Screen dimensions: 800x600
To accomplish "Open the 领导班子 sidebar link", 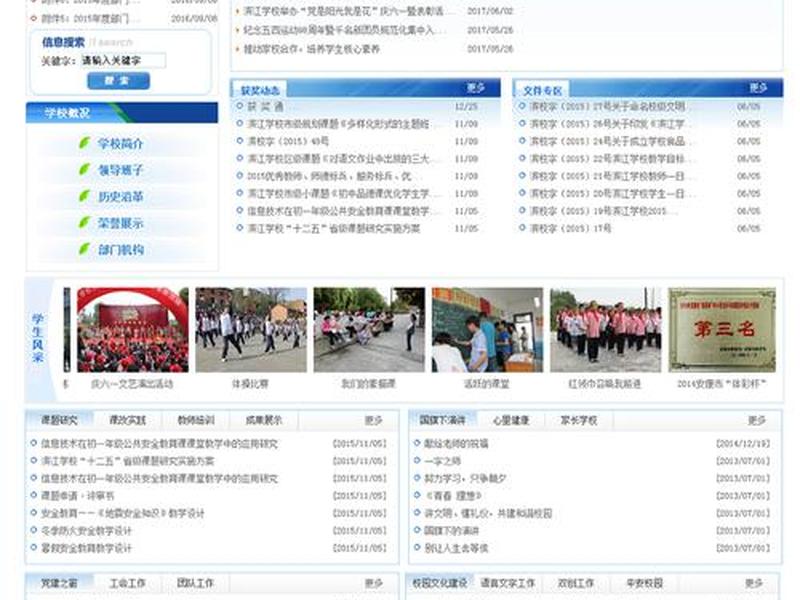I will pyautogui.click(x=120, y=170).
